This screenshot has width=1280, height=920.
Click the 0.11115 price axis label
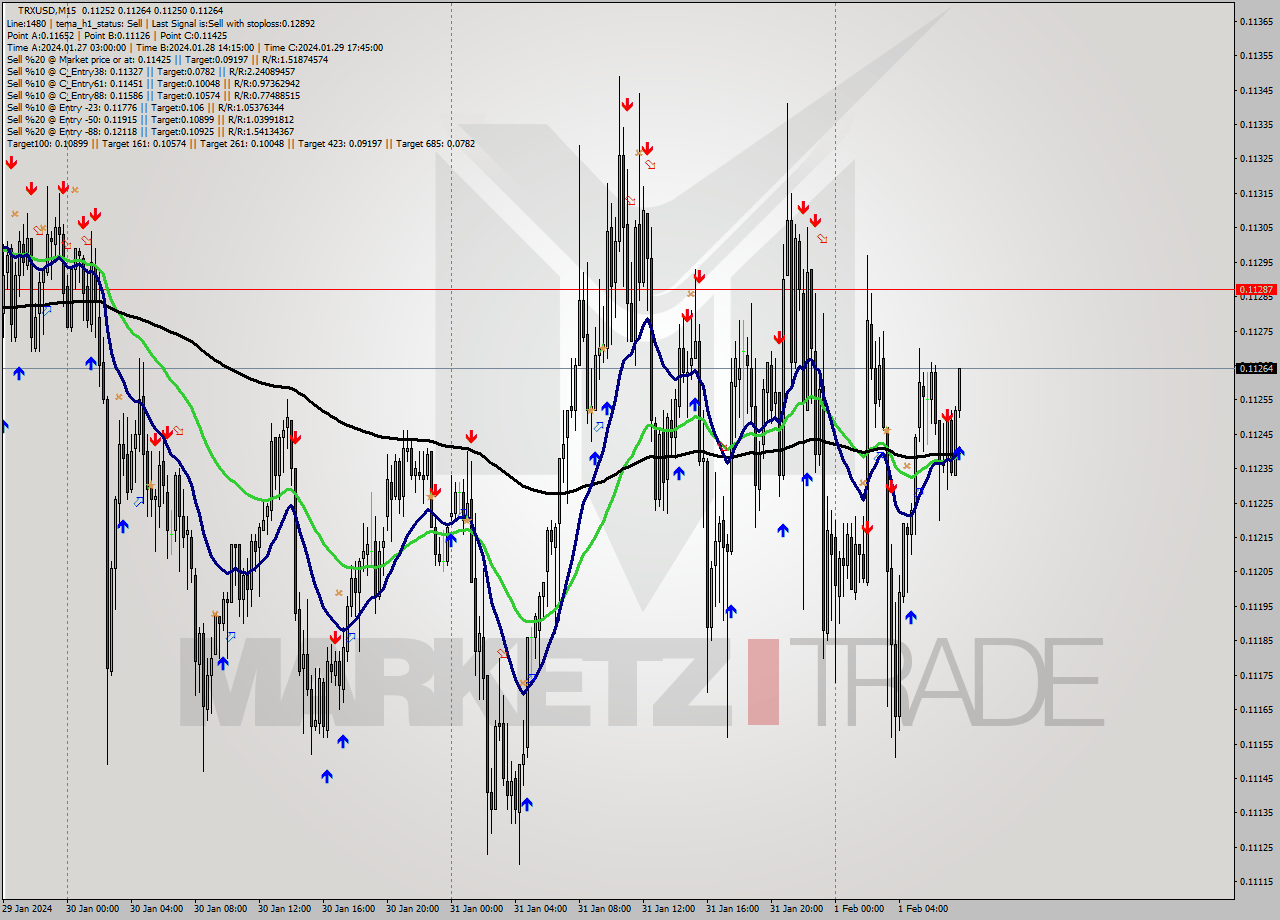[x=1256, y=881]
